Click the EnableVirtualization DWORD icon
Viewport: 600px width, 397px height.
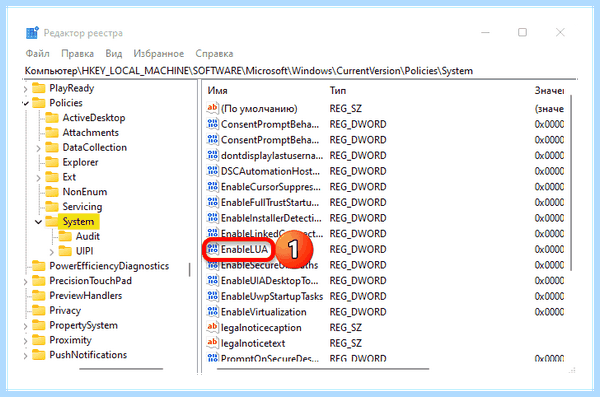(x=212, y=312)
